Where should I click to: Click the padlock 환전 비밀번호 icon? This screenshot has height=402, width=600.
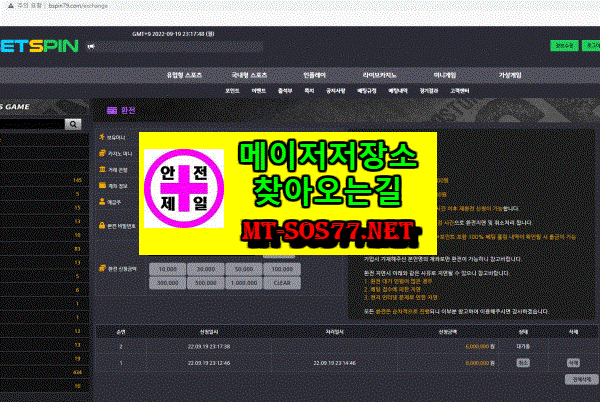point(102,225)
